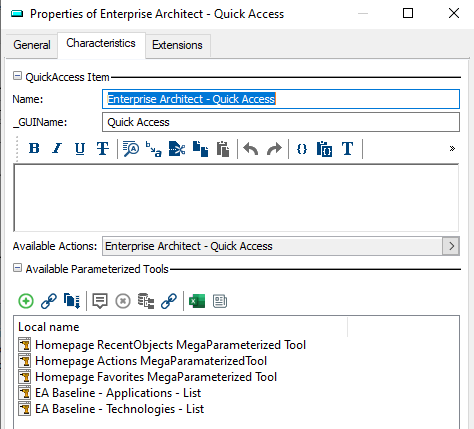474x429 pixels.
Task: Open properties via the speech-bubble icon
Action: pyautogui.click(x=100, y=301)
